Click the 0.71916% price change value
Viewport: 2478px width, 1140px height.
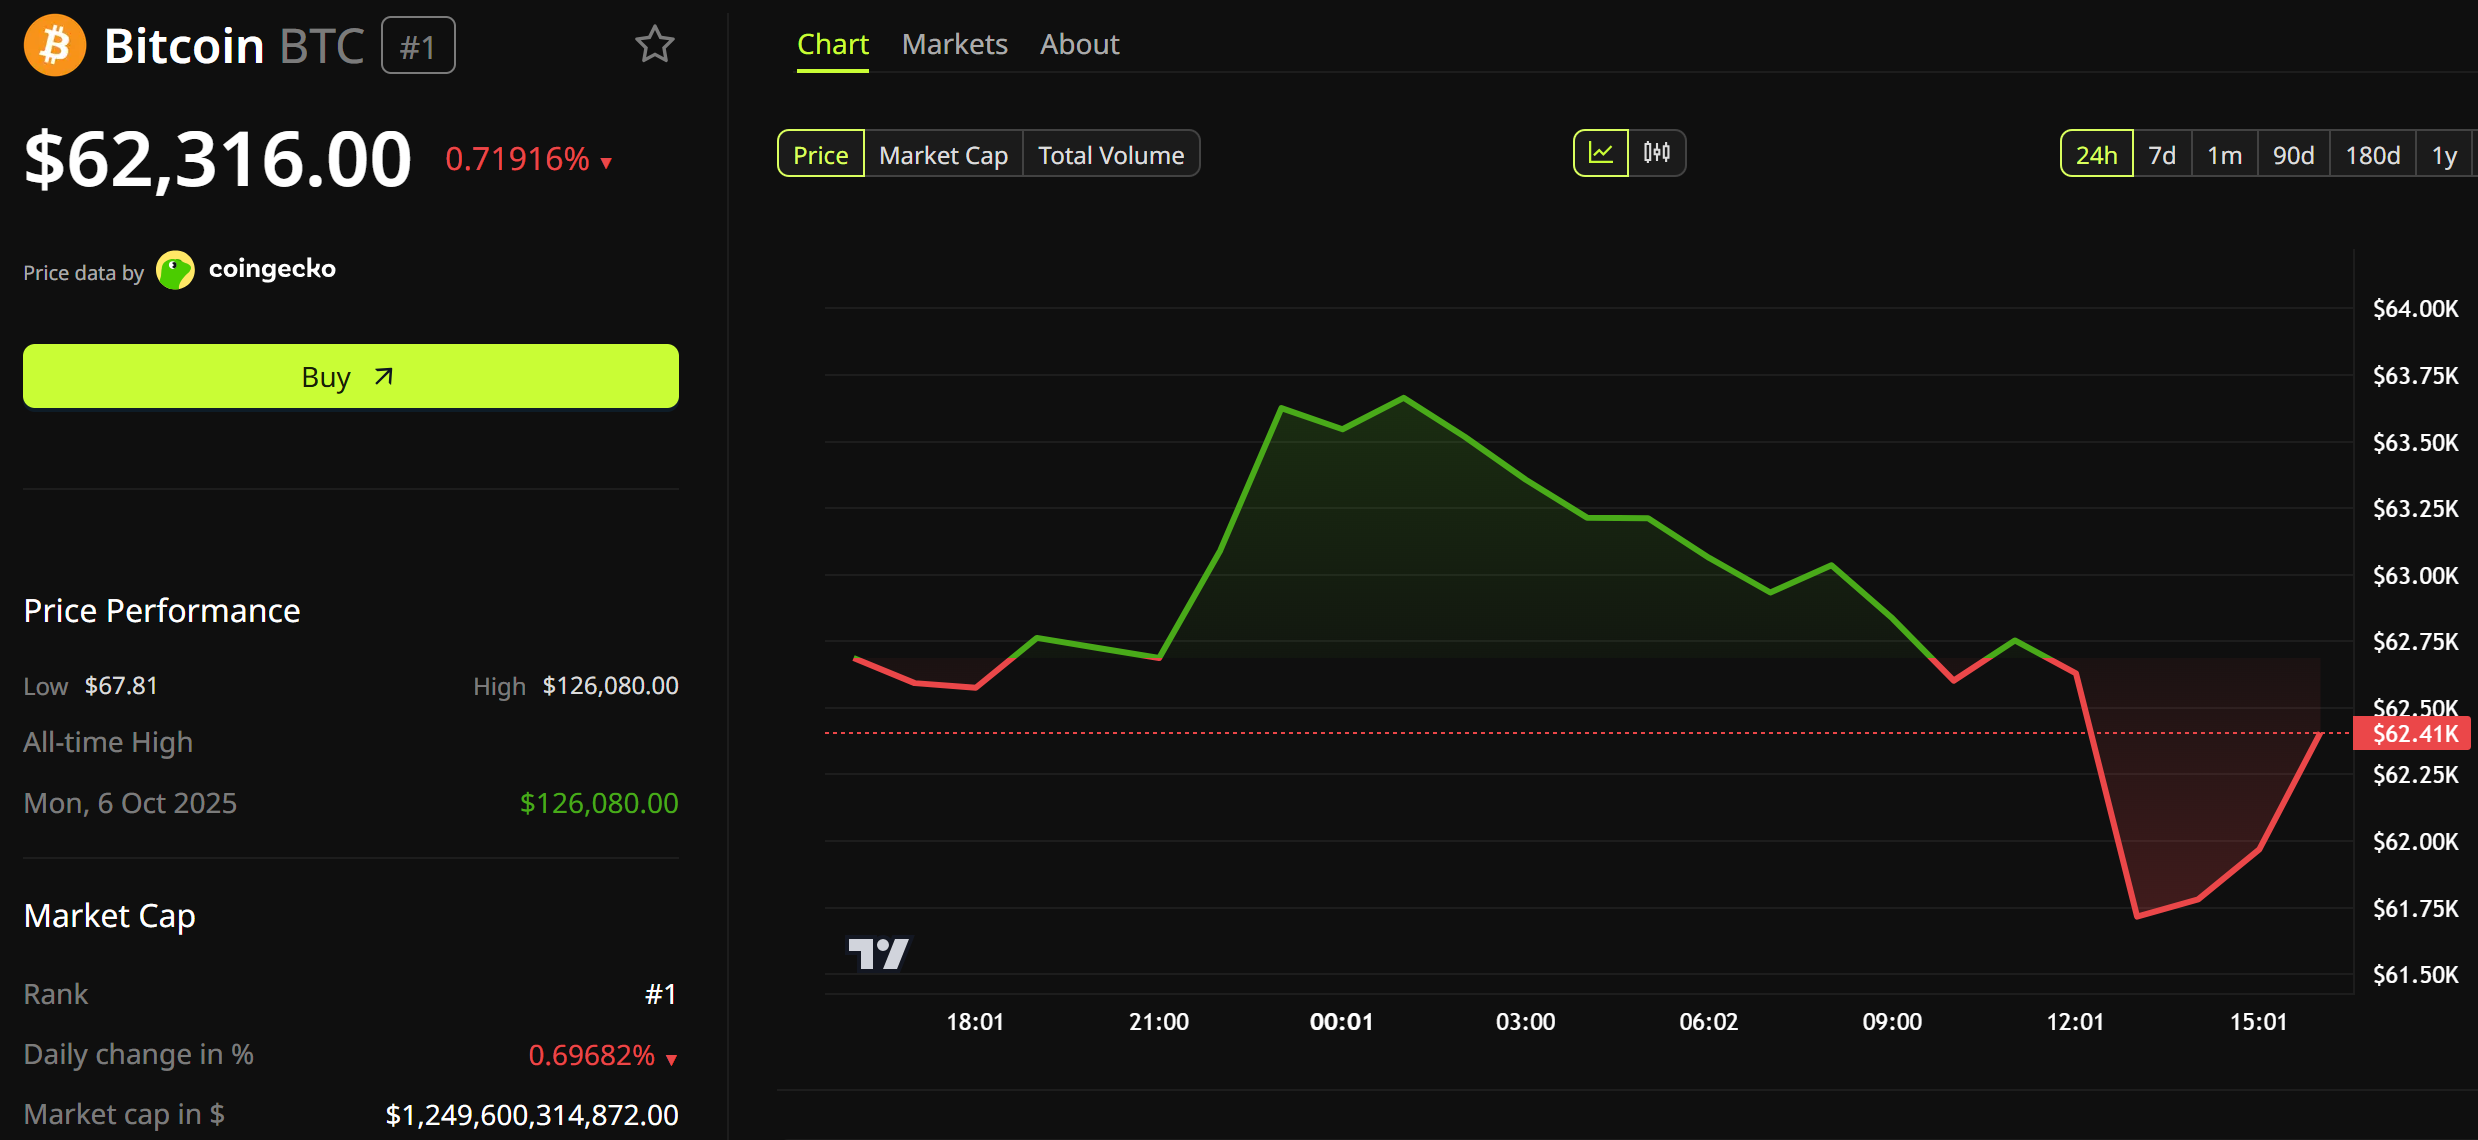(x=517, y=158)
